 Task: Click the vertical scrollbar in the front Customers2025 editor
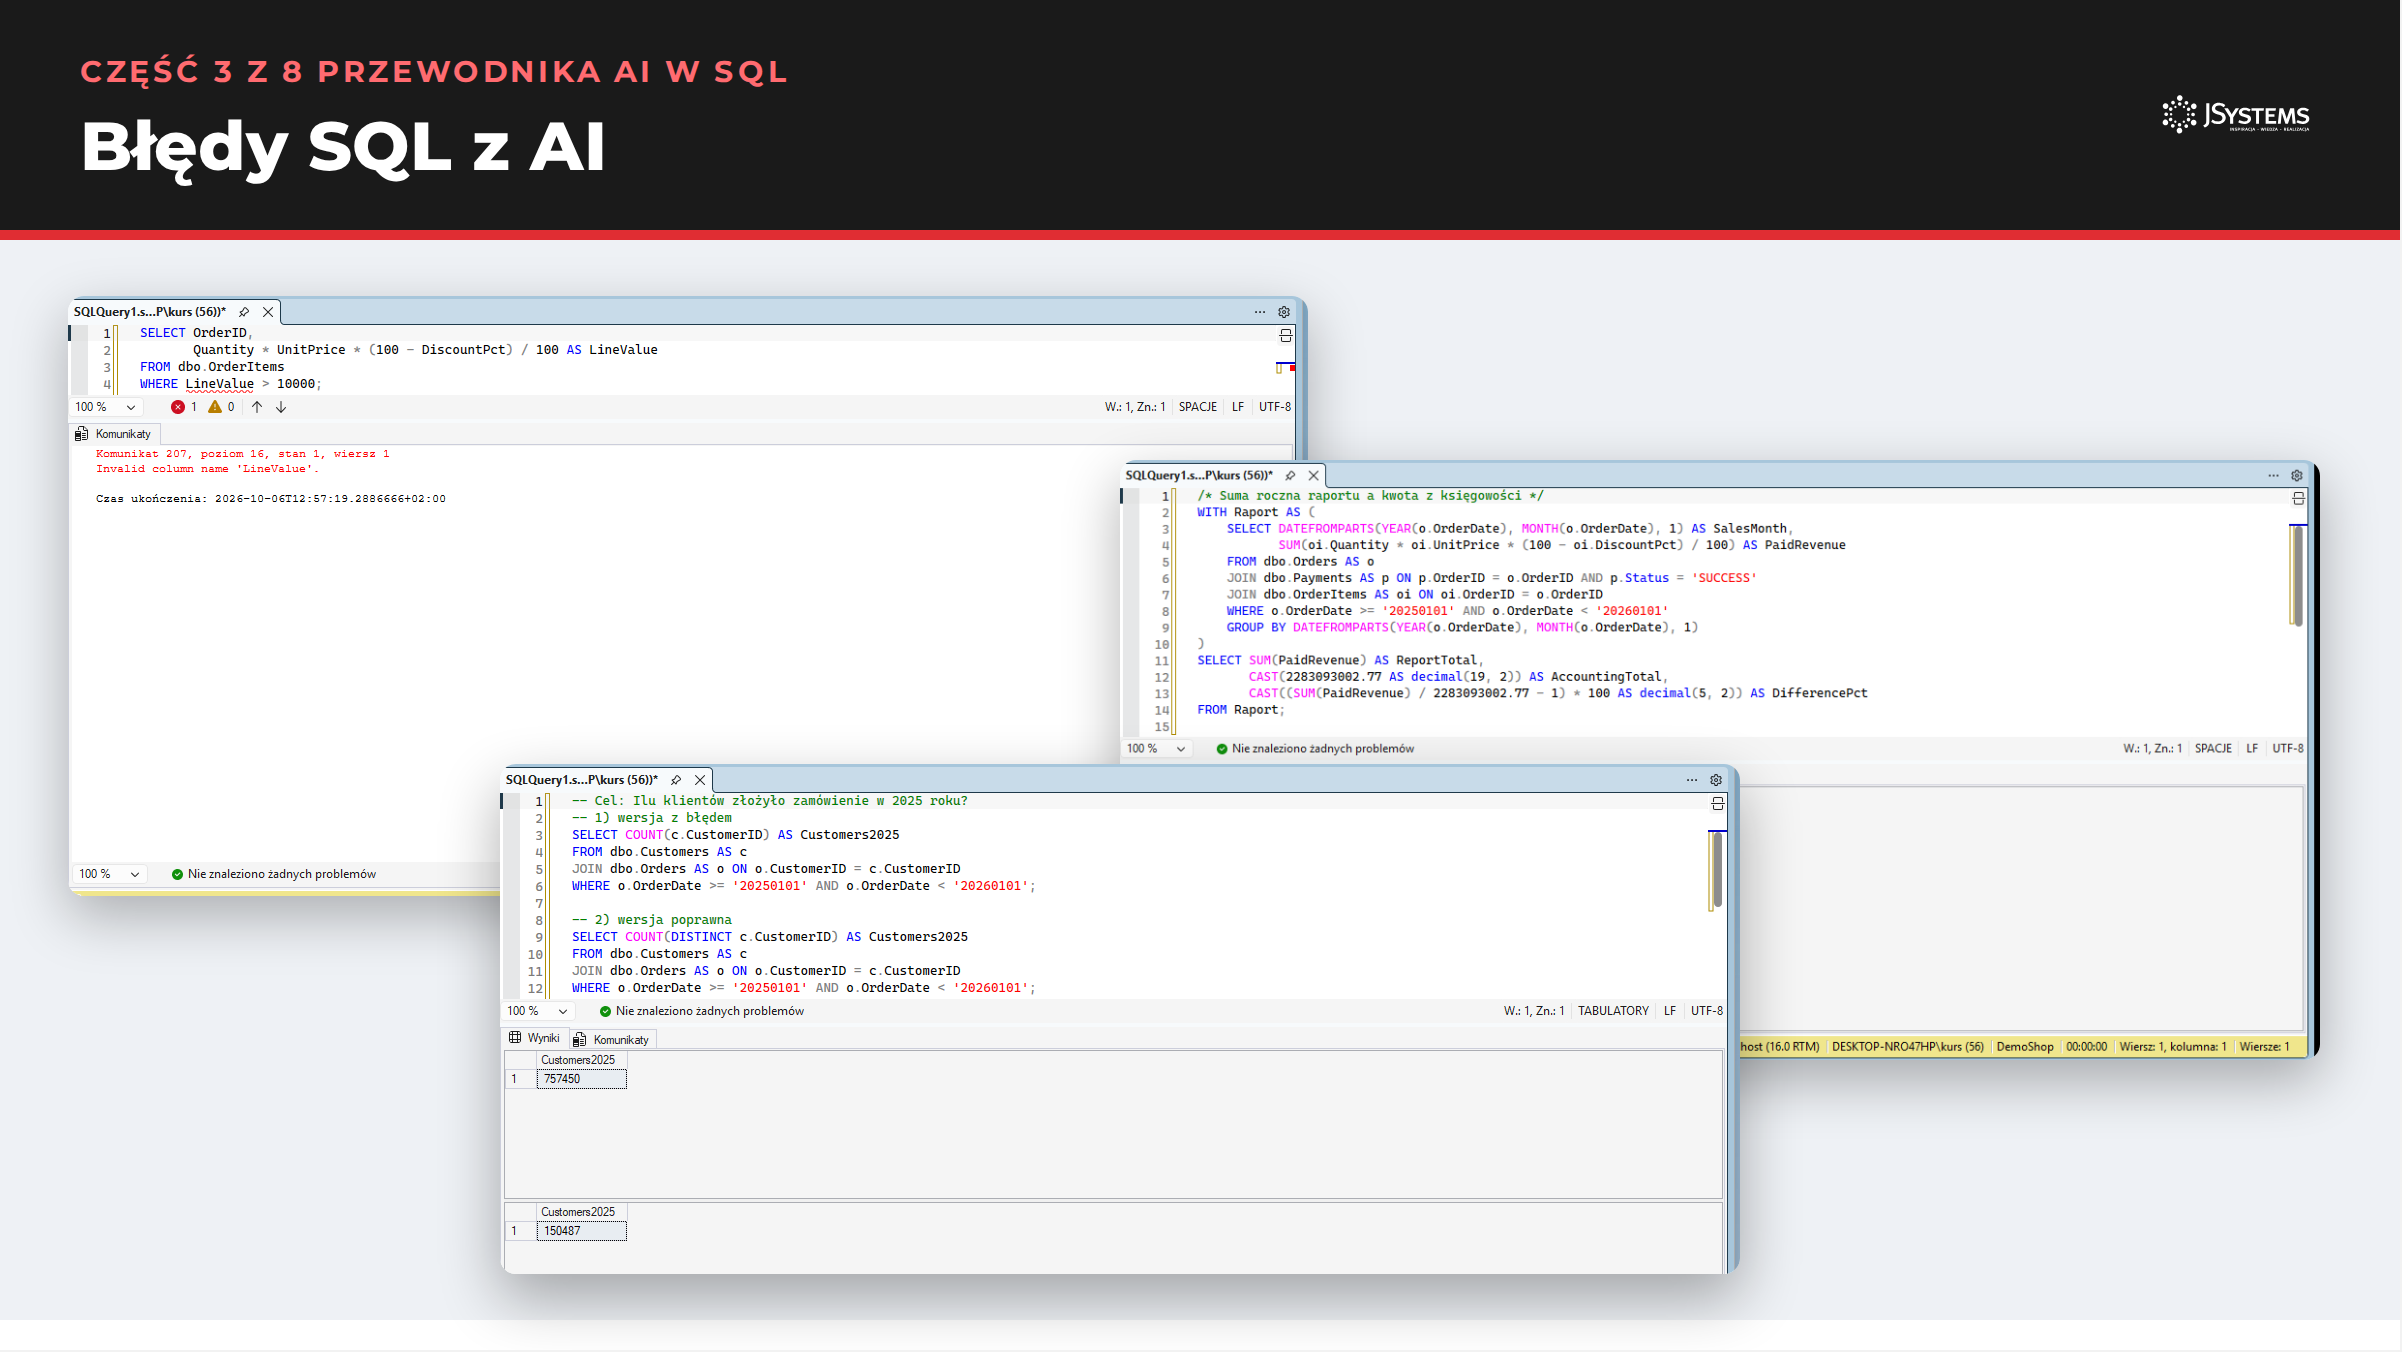(1717, 870)
